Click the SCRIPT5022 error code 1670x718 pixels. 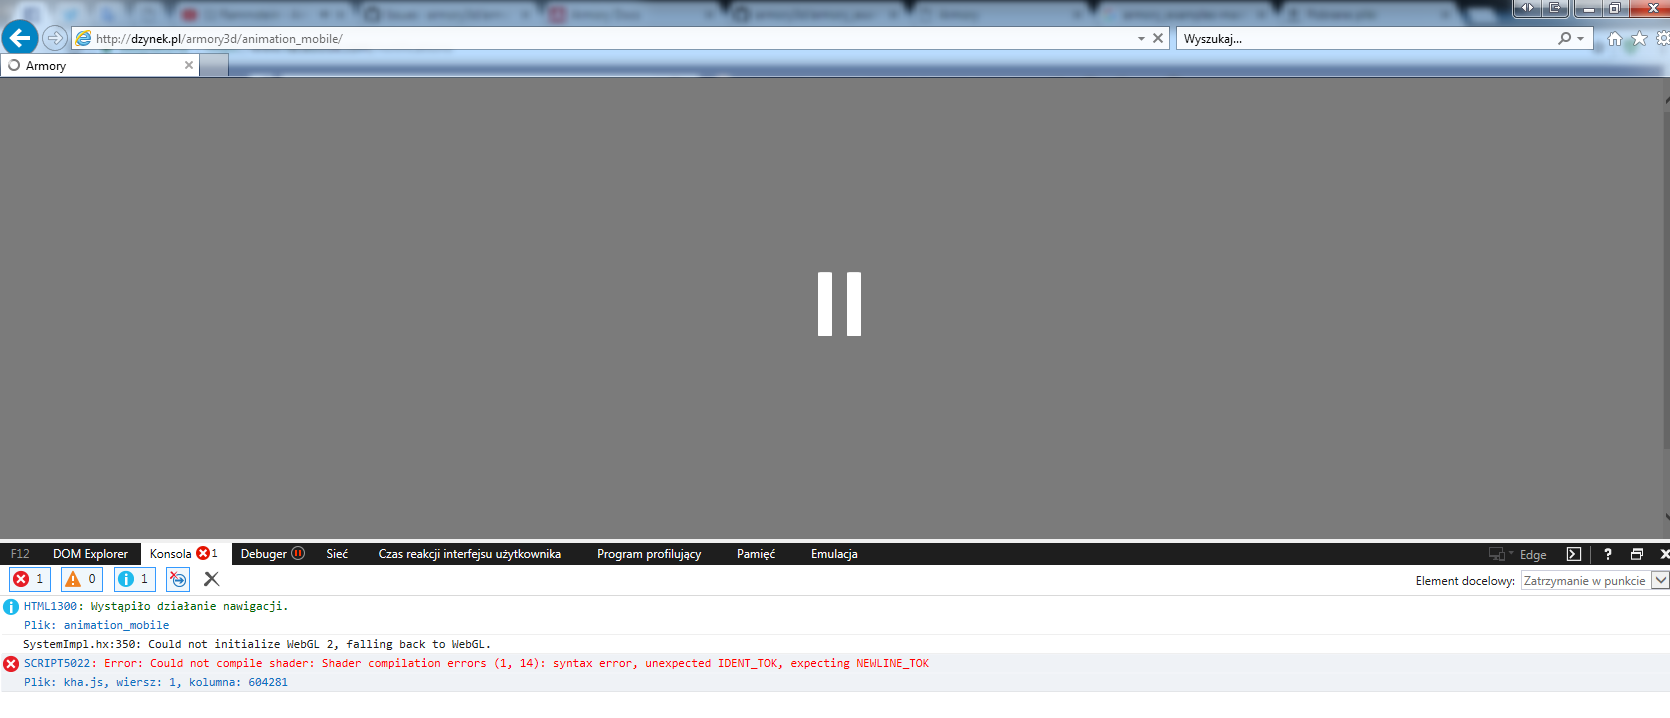[x=57, y=663]
